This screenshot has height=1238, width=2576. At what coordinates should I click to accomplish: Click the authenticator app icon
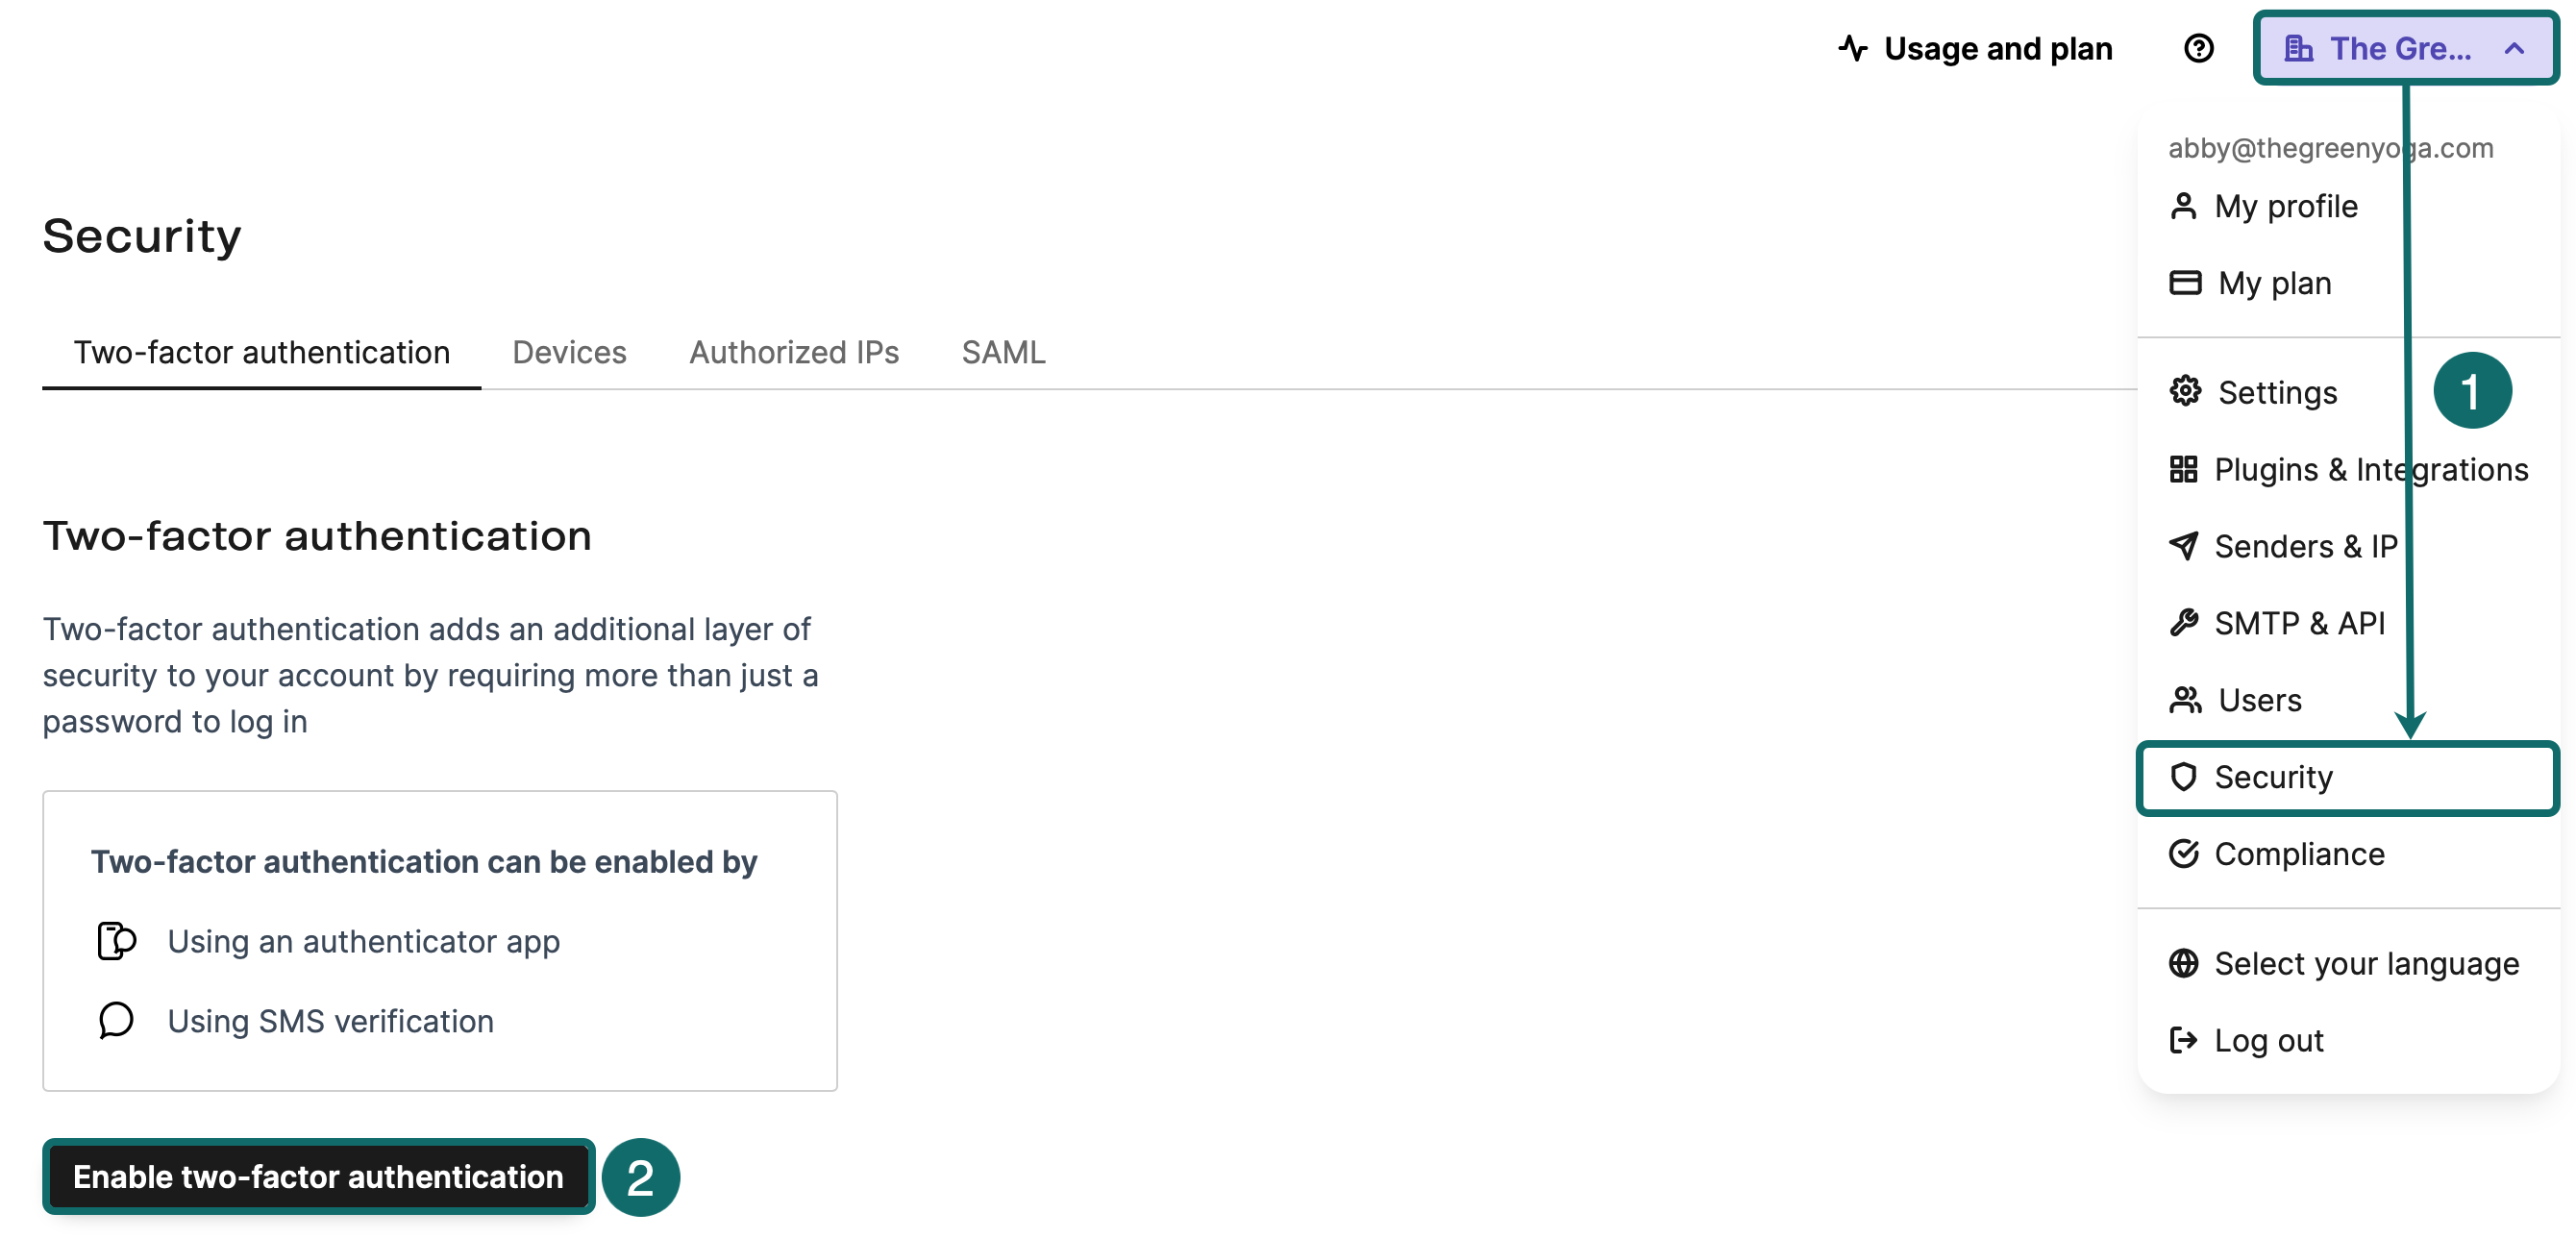tap(115, 940)
